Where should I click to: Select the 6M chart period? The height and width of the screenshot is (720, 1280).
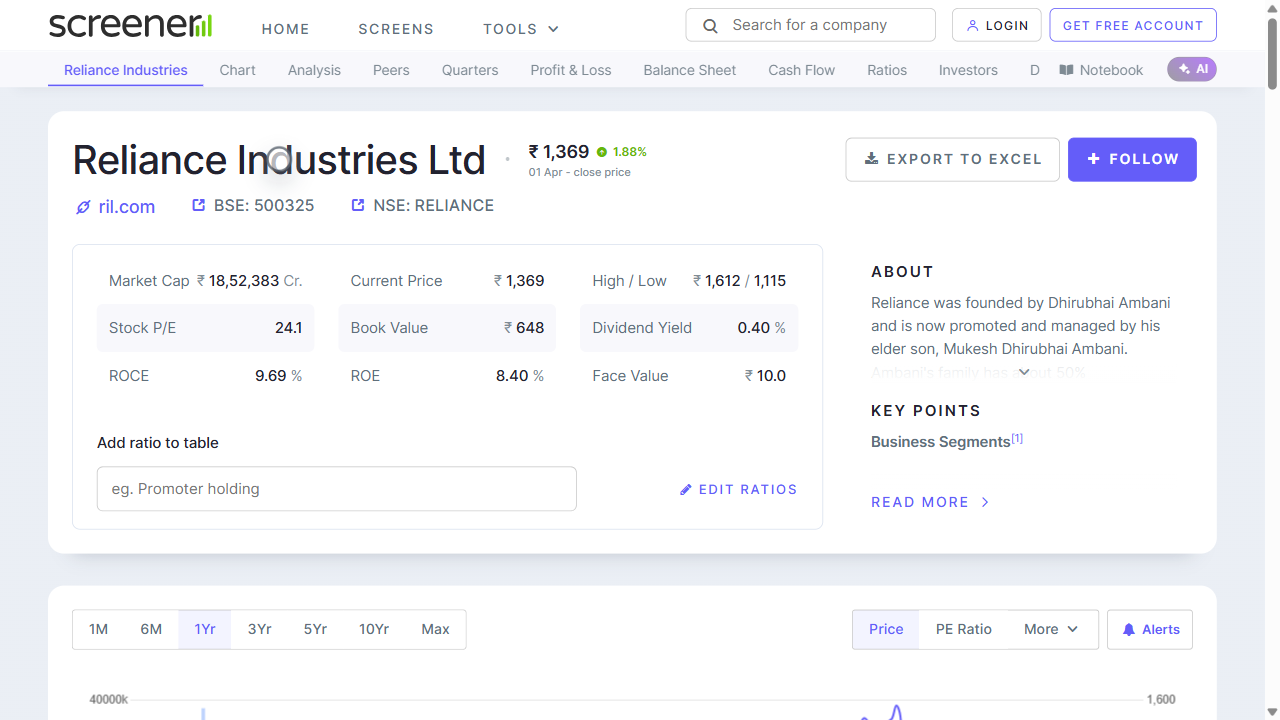151,629
